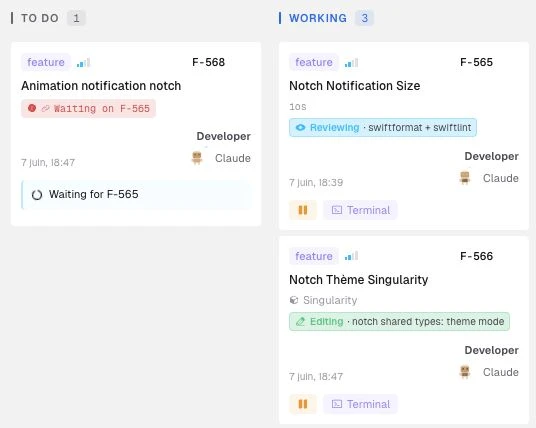Click the TO DO count badge 1
The width and height of the screenshot is (536, 428).
point(76,18)
